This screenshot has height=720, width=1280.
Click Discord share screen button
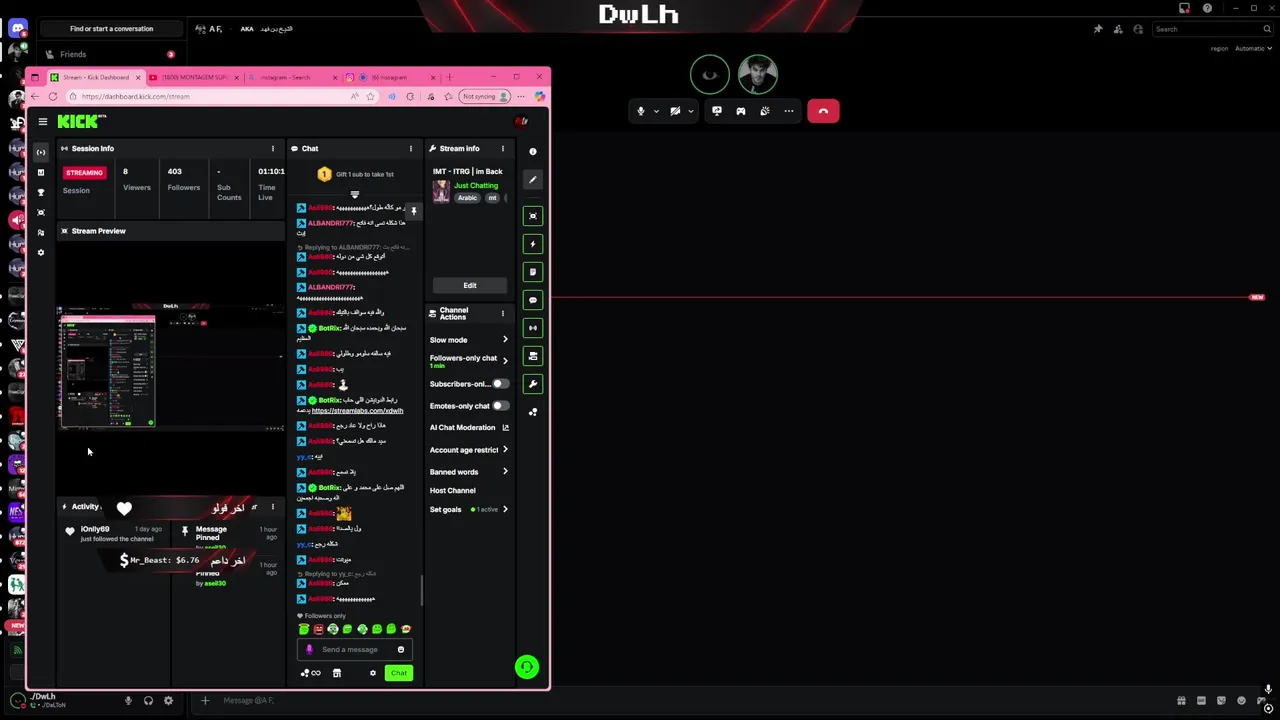(x=717, y=111)
